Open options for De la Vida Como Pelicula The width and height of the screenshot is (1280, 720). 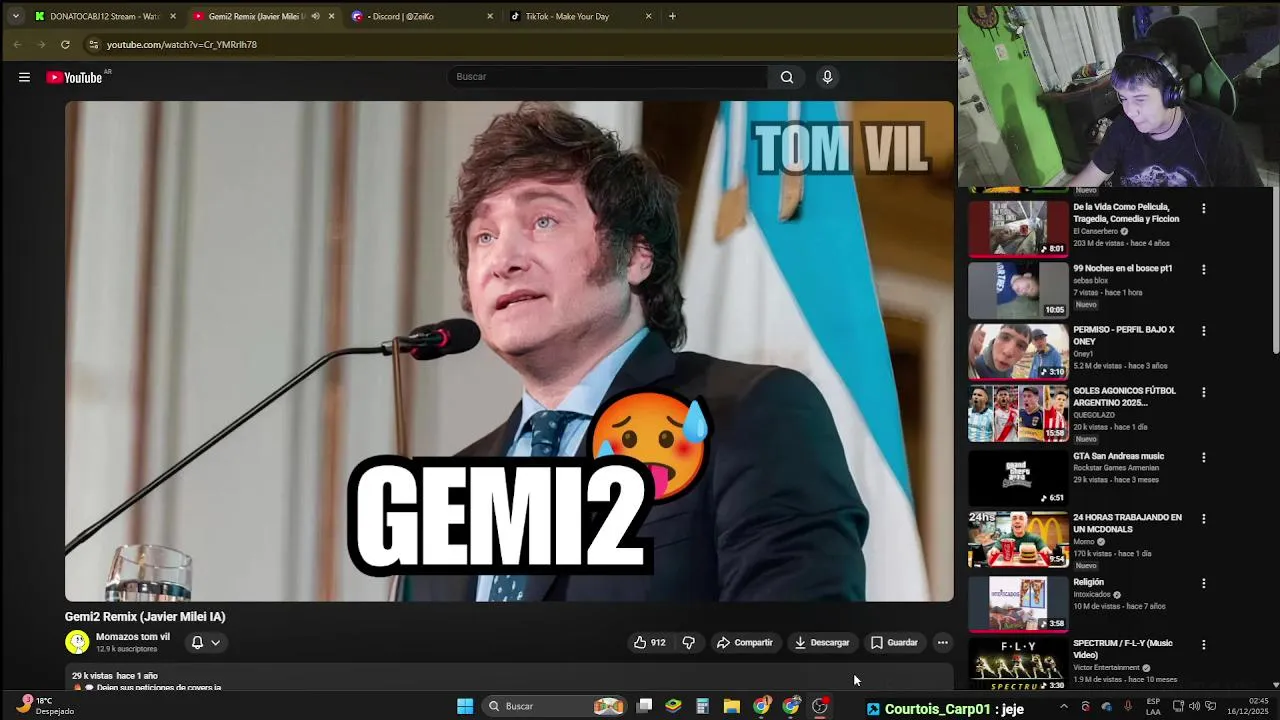(1203, 209)
